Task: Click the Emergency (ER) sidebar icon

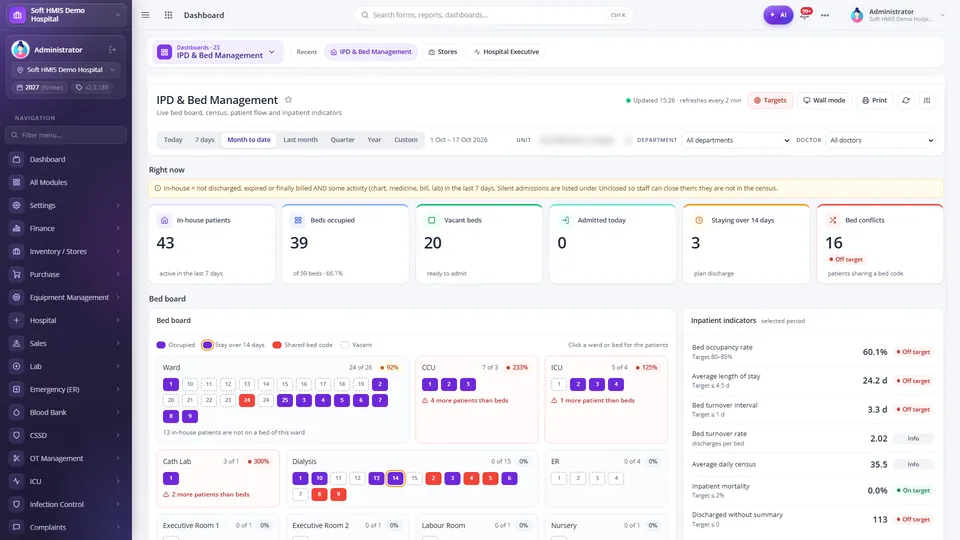Action: click(x=17, y=389)
